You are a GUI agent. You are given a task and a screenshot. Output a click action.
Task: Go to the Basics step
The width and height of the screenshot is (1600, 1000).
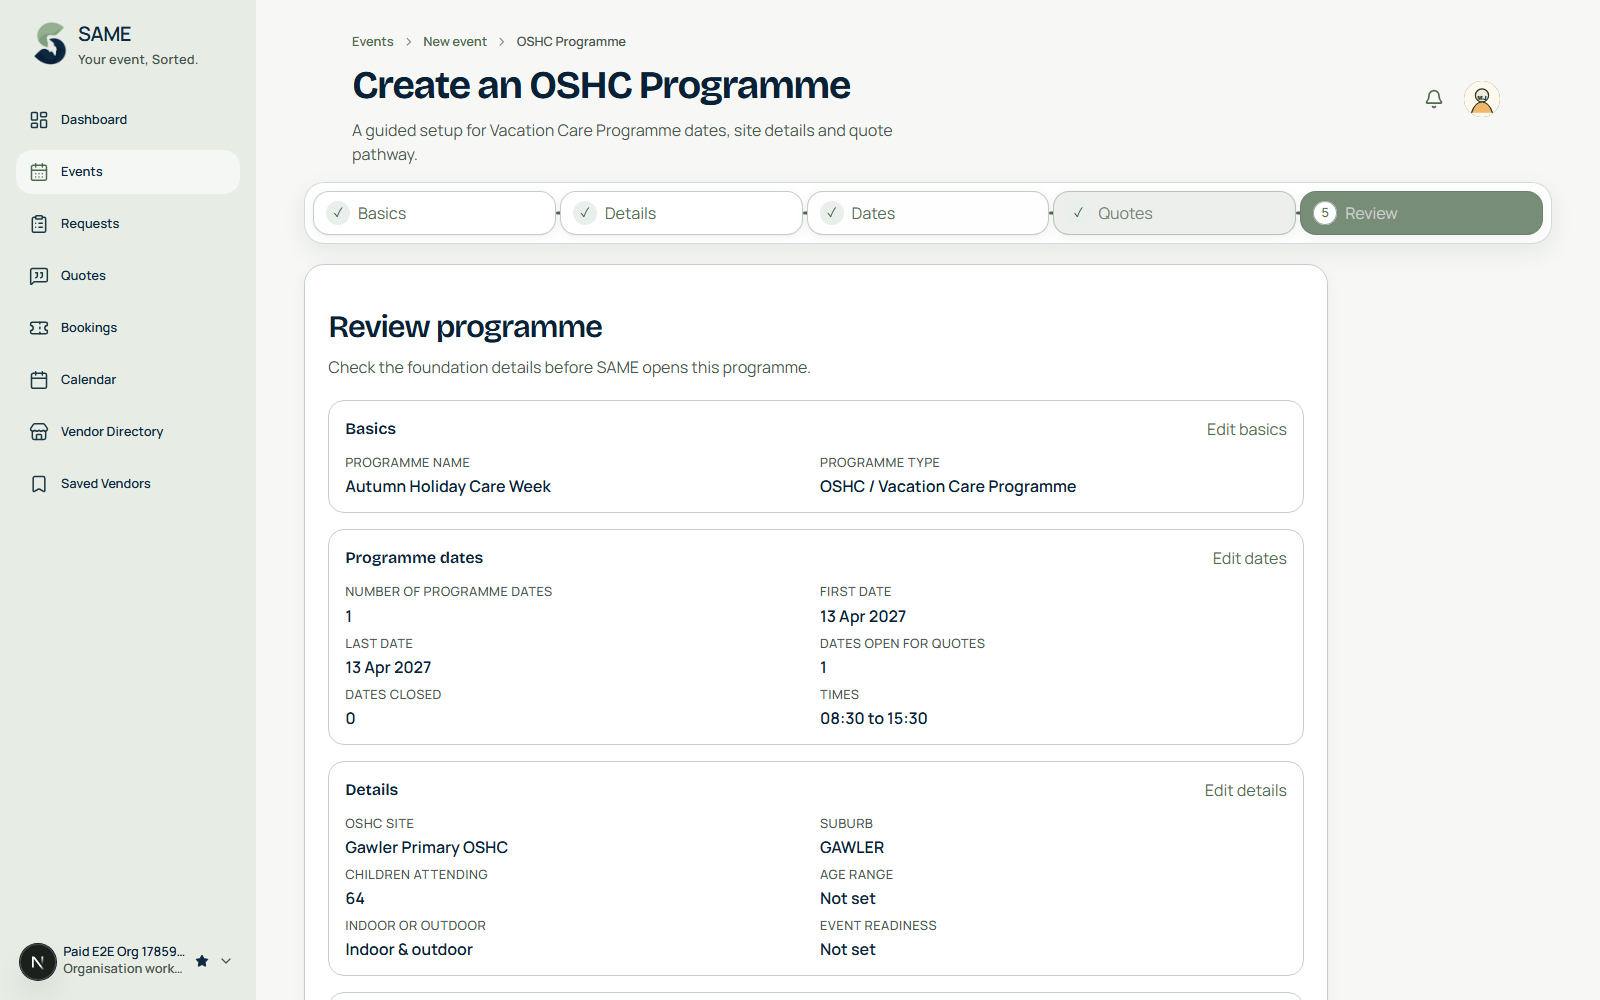(434, 213)
